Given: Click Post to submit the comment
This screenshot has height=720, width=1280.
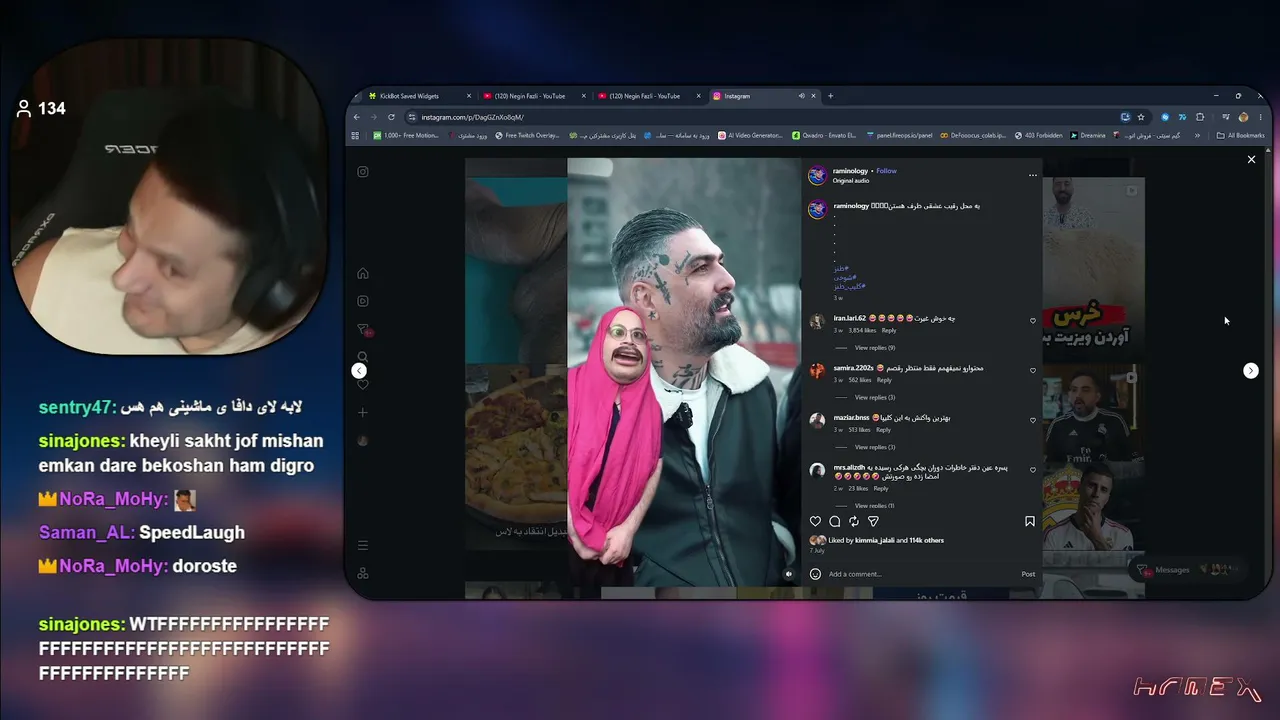Looking at the screenshot, I should pyautogui.click(x=1028, y=574).
